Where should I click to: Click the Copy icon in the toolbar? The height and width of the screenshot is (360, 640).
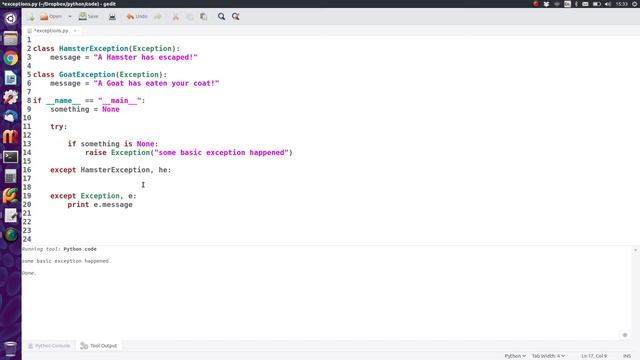click(190, 17)
